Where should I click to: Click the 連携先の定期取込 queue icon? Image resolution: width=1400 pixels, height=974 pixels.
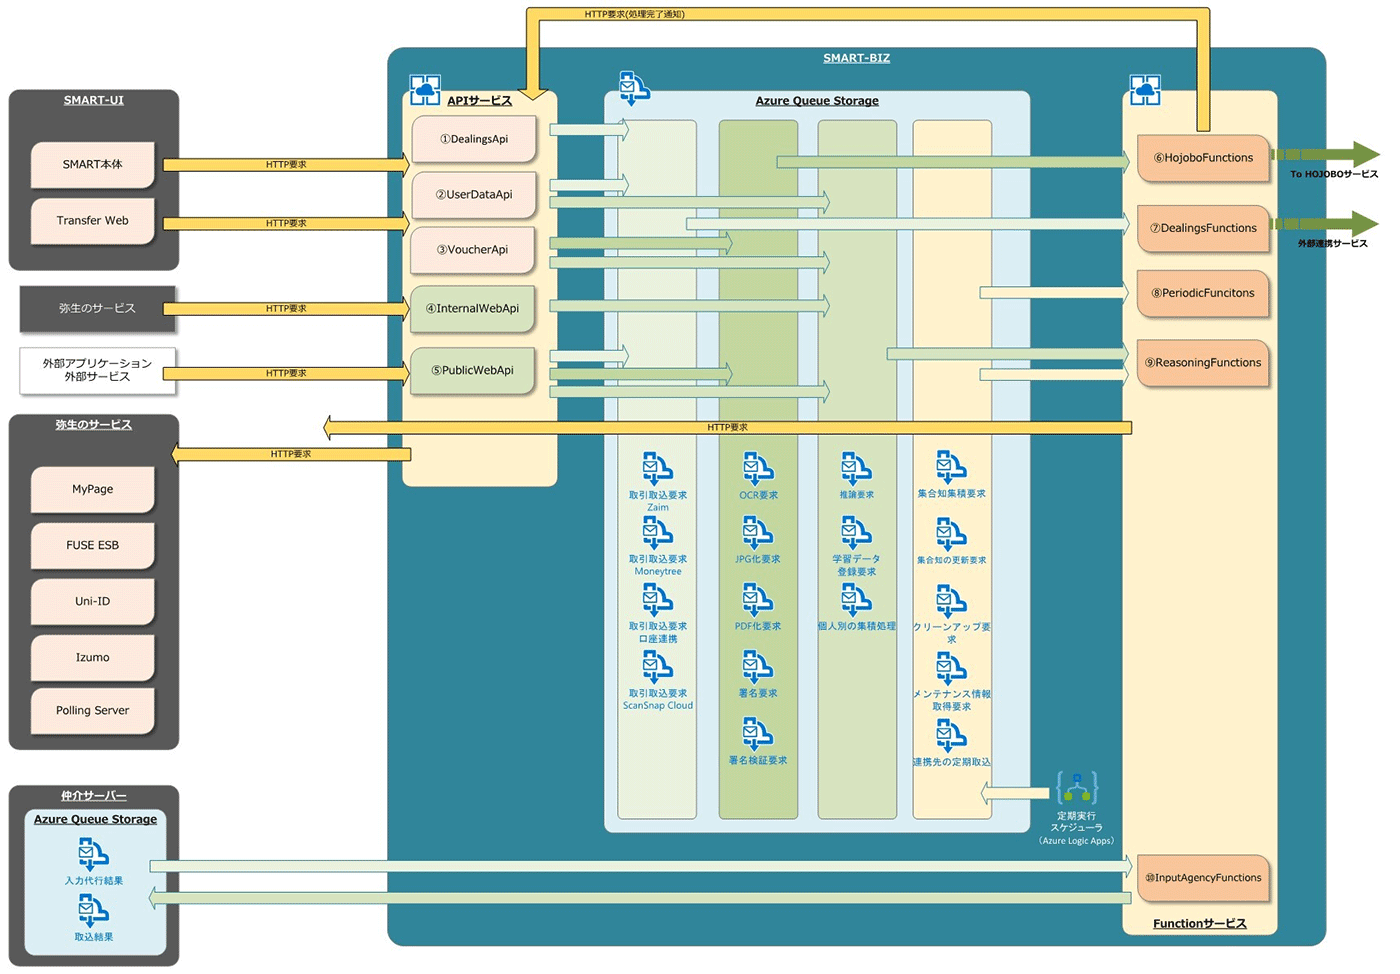(951, 736)
